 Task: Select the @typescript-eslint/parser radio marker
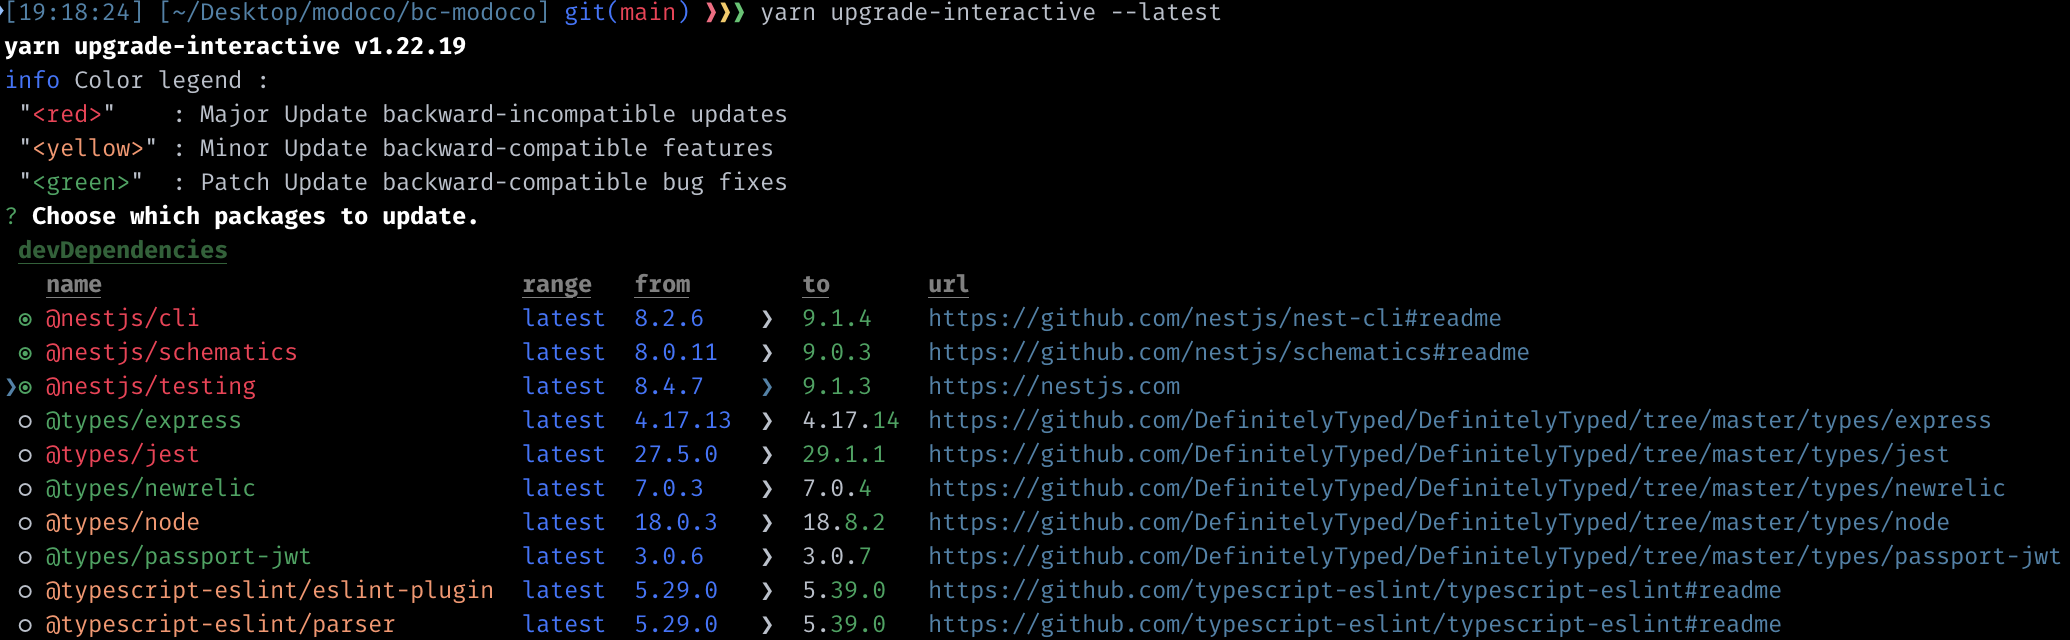(25, 625)
